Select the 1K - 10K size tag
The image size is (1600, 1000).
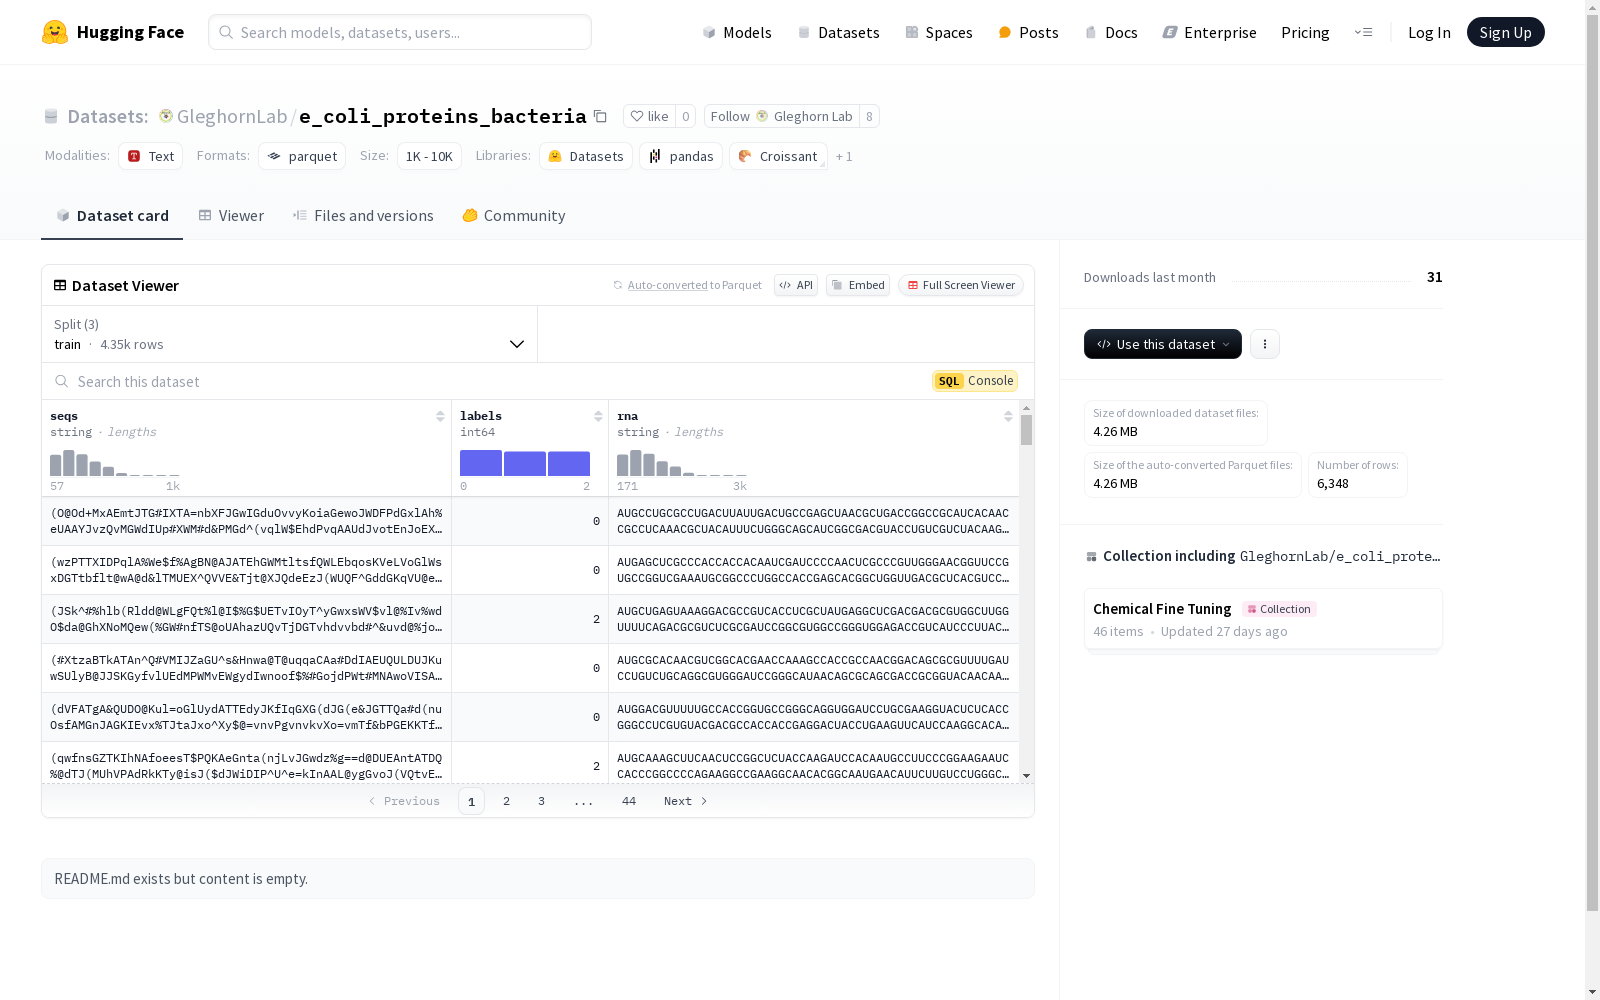coord(429,156)
